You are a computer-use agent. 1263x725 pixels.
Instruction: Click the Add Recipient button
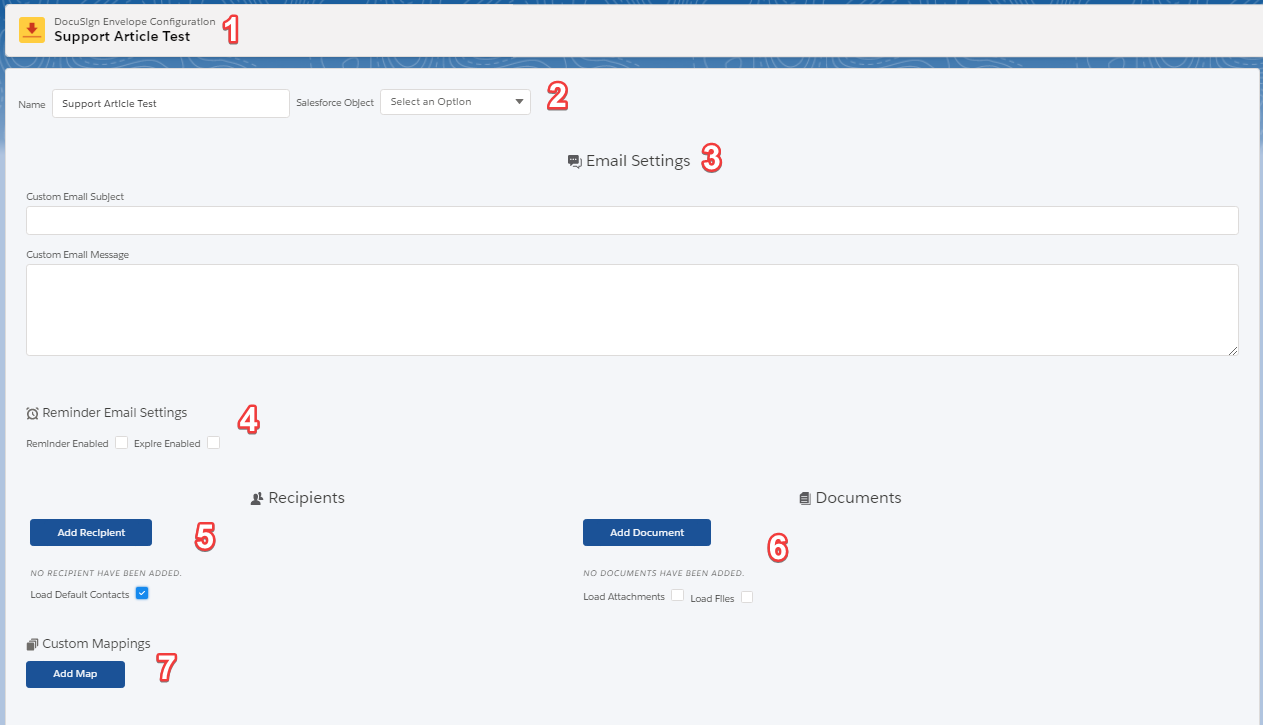point(90,532)
